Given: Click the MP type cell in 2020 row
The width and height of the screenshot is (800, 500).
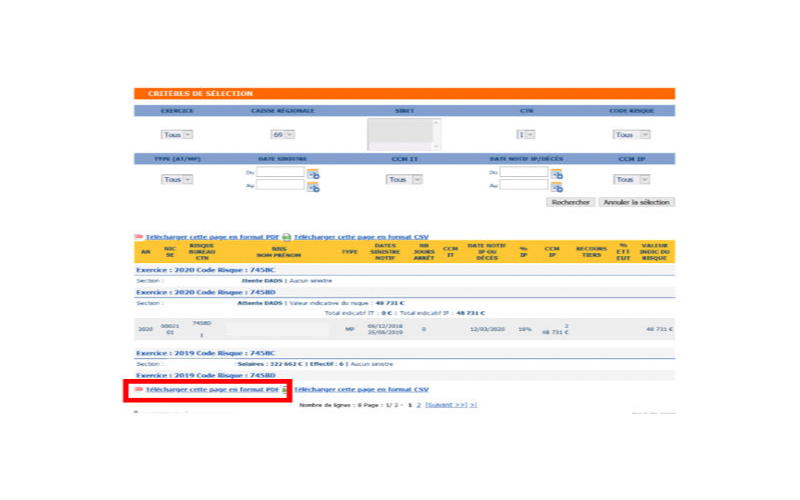Looking at the screenshot, I should (349, 330).
